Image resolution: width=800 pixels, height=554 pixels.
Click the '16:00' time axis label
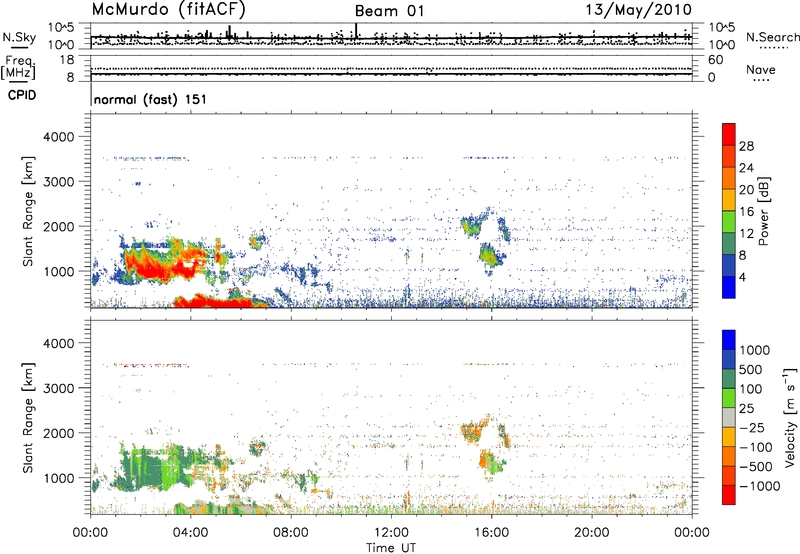click(x=491, y=533)
